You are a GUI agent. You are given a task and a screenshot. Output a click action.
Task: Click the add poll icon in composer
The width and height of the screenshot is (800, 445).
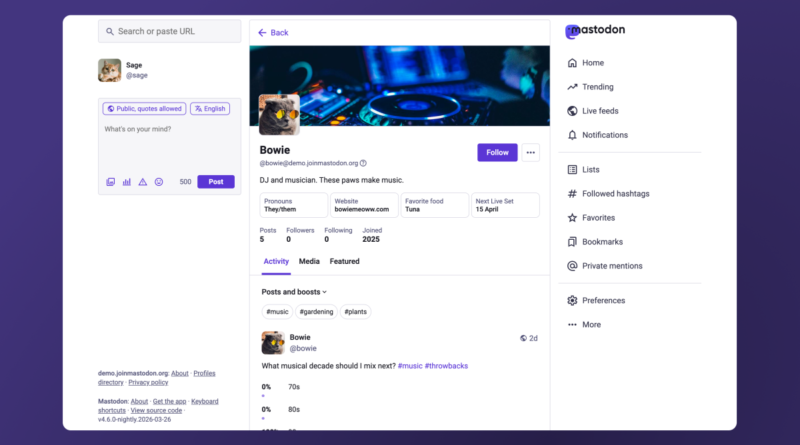[x=127, y=182]
